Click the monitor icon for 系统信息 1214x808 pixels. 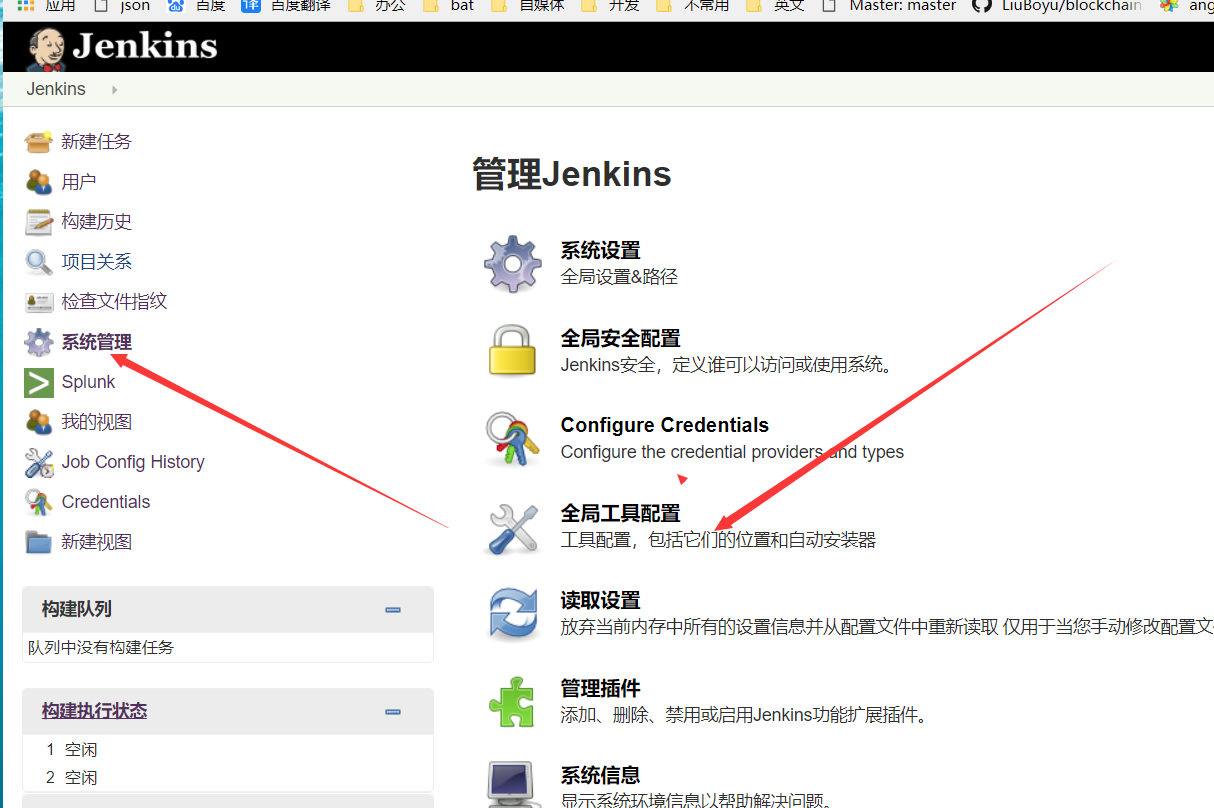(x=512, y=785)
